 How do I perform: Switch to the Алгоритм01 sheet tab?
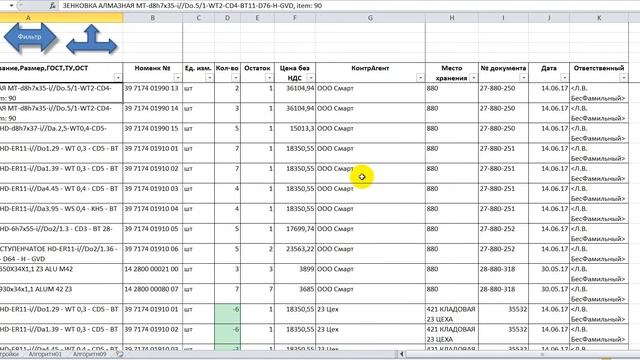[45, 355]
